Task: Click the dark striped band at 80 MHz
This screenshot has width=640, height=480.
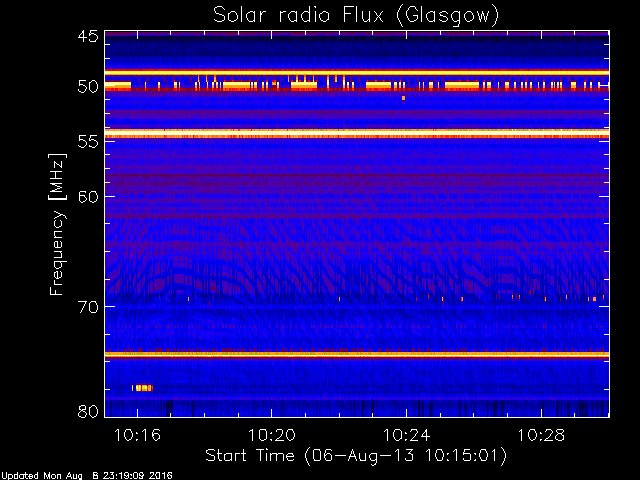Action: pyautogui.click(x=357, y=409)
